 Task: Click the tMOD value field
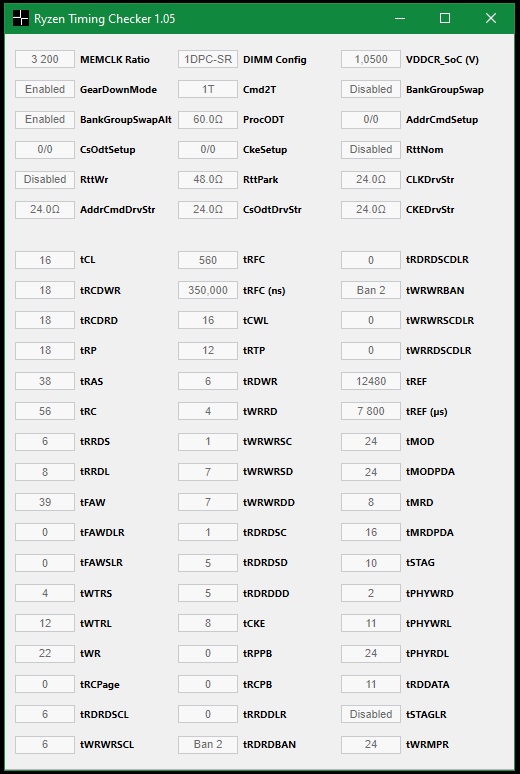tap(371, 441)
